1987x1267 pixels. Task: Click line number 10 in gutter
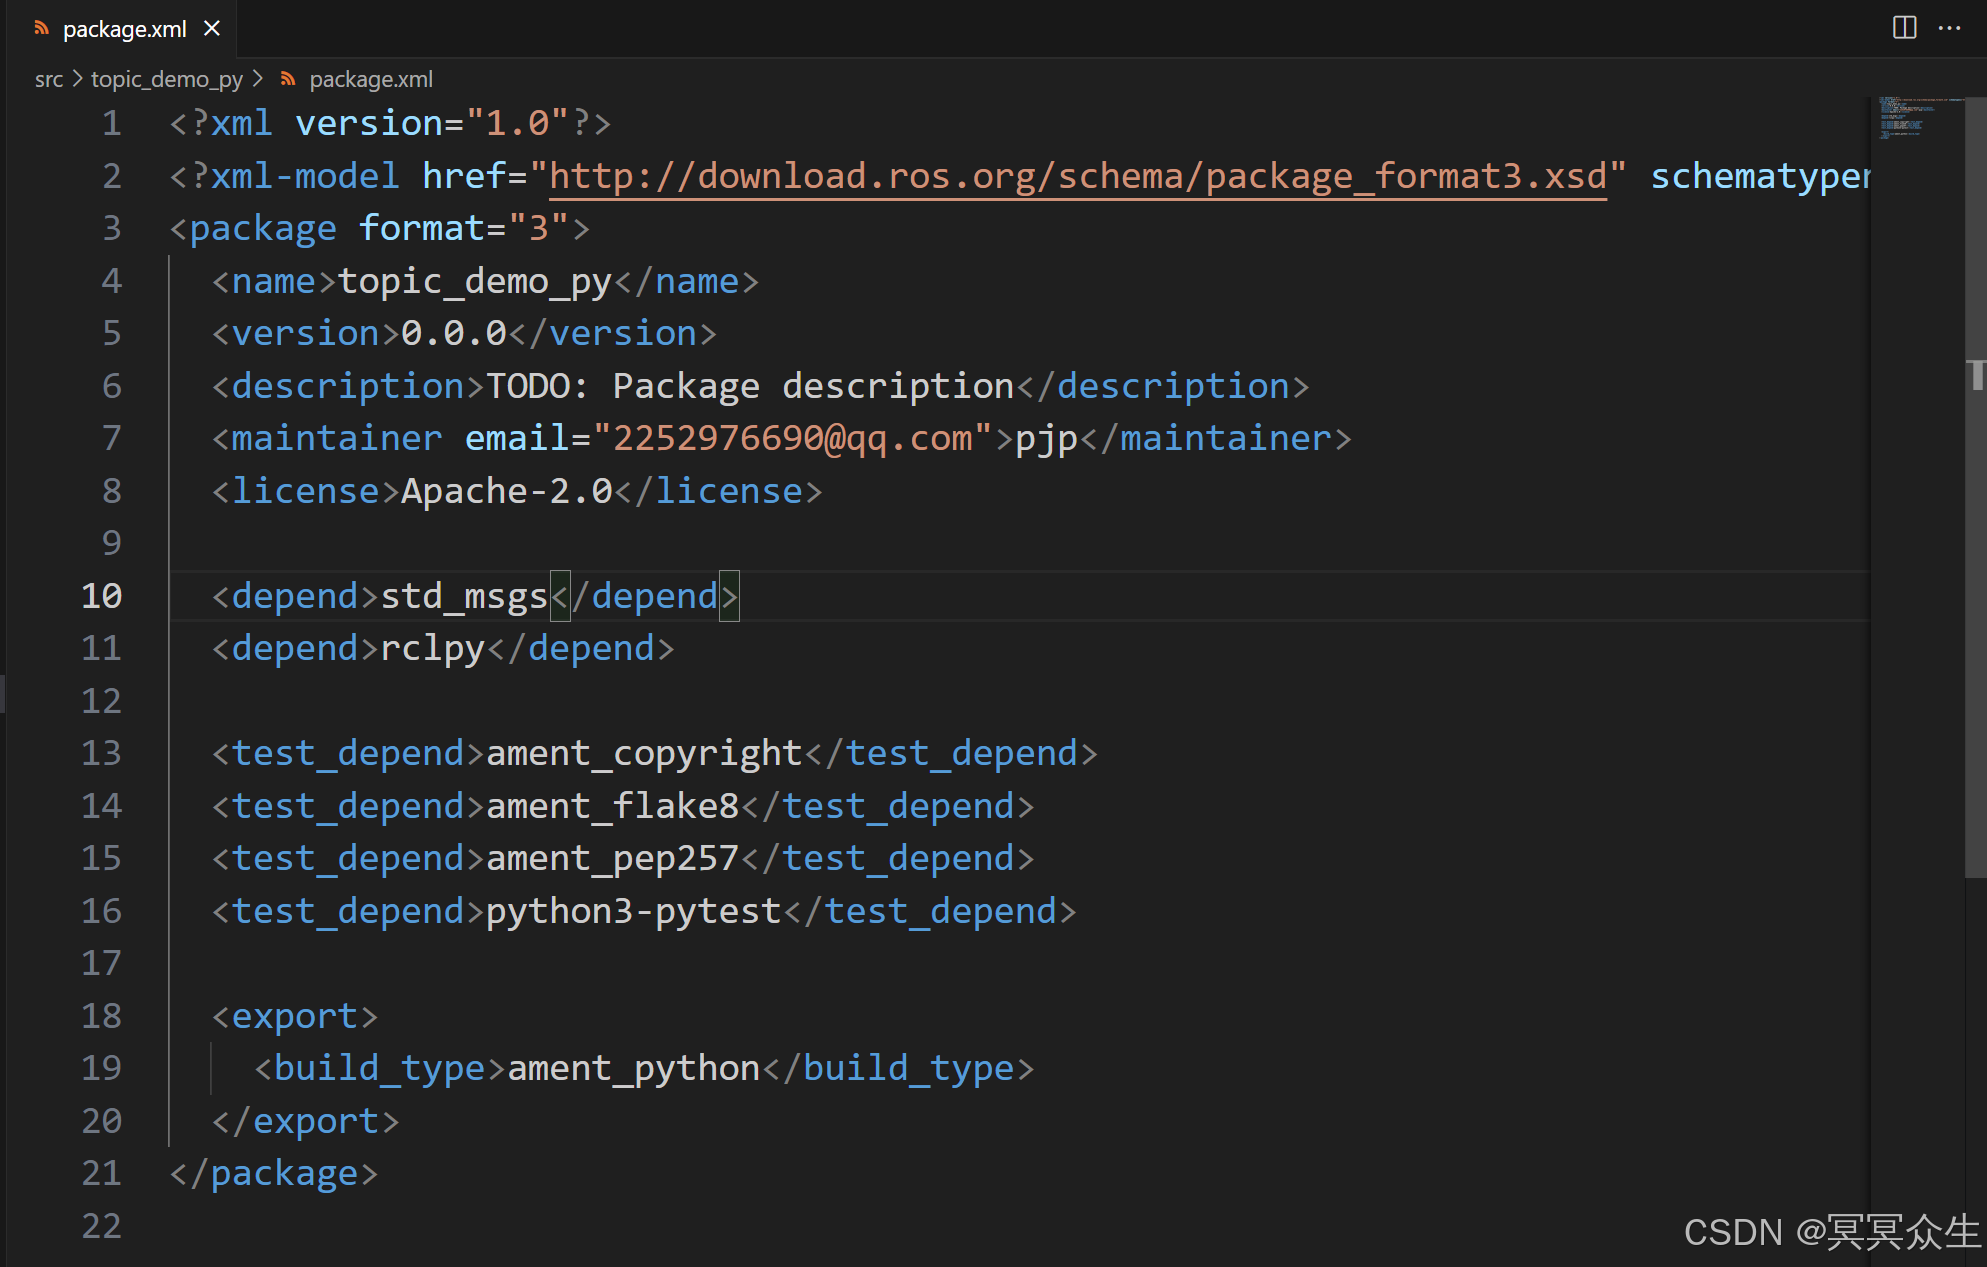102,596
